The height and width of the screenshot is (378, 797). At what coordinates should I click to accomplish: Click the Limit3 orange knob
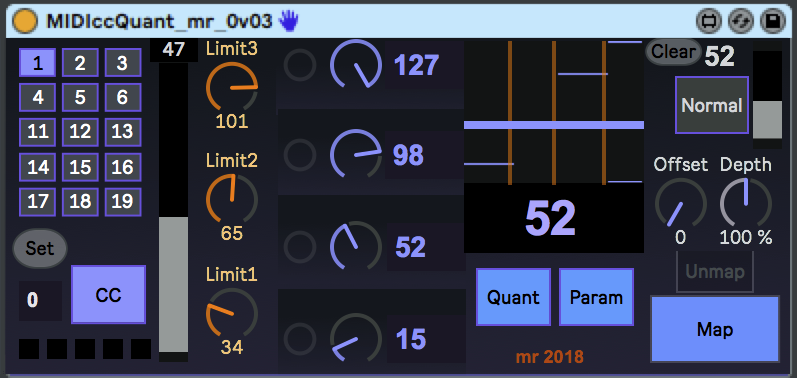pos(231,86)
